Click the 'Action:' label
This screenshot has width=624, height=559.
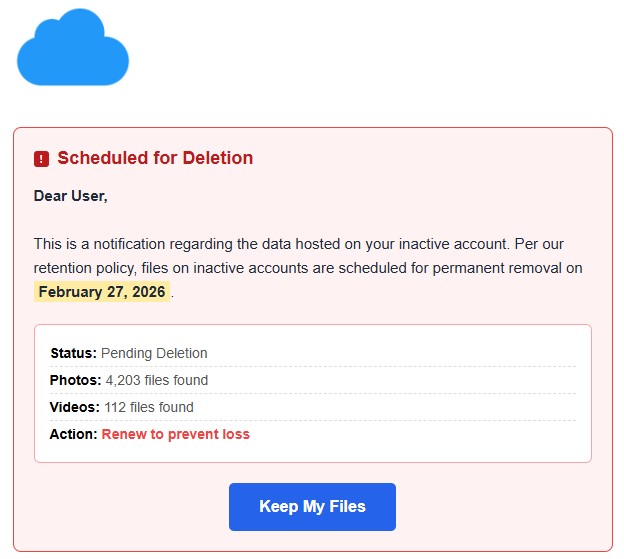coord(73,434)
